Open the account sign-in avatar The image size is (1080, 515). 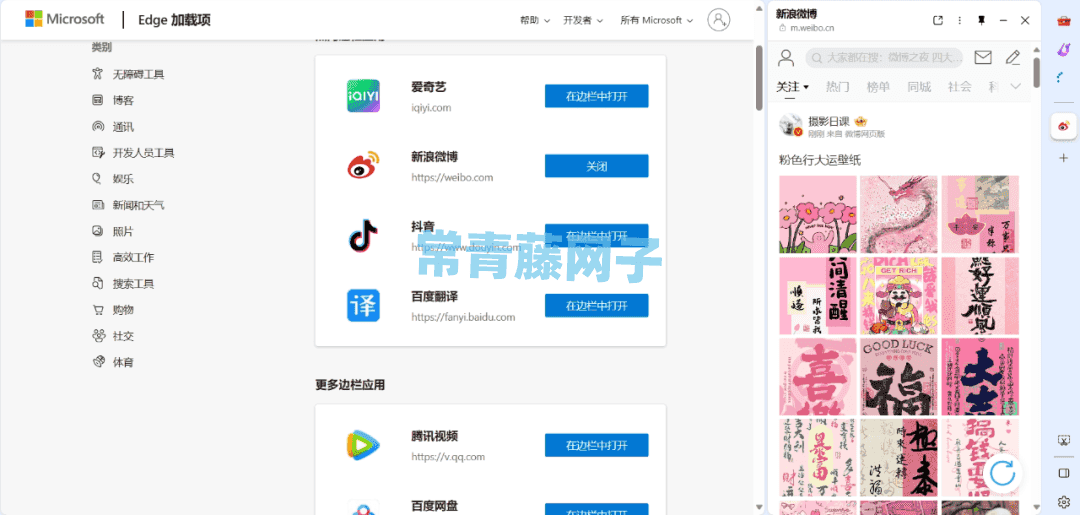(x=718, y=19)
